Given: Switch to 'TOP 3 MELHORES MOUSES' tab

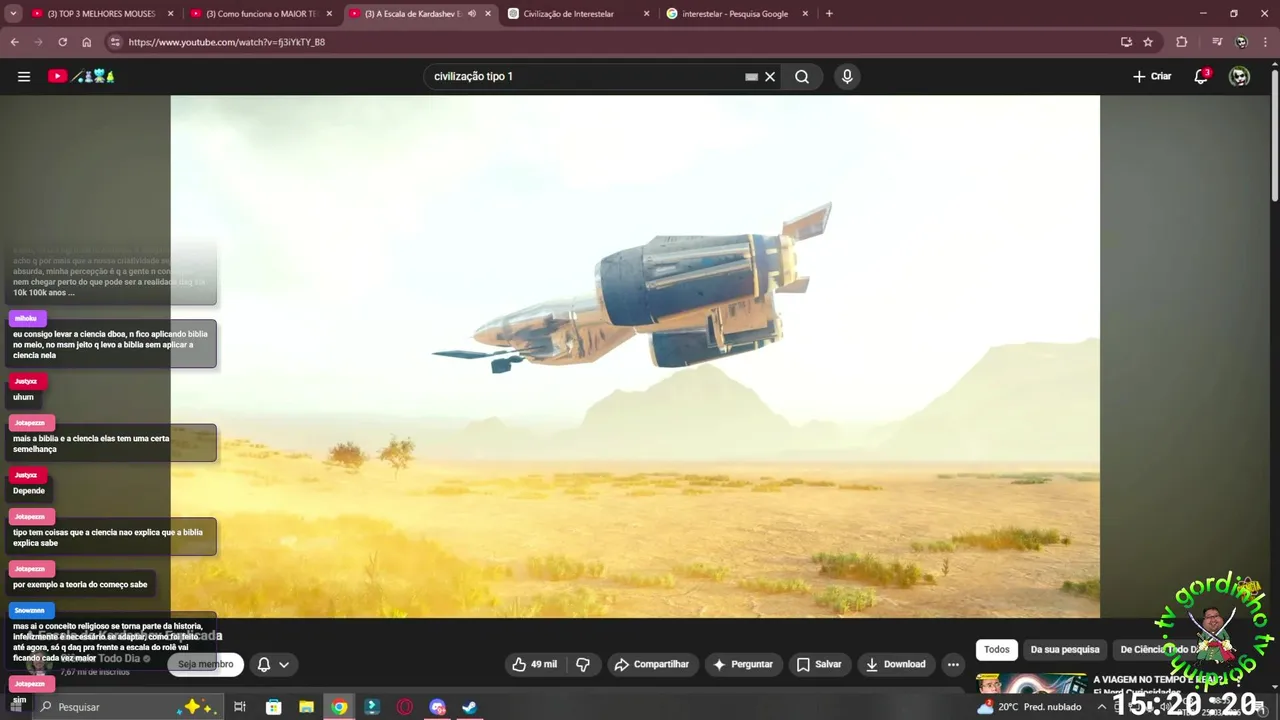Looking at the screenshot, I should click(100, 14).
